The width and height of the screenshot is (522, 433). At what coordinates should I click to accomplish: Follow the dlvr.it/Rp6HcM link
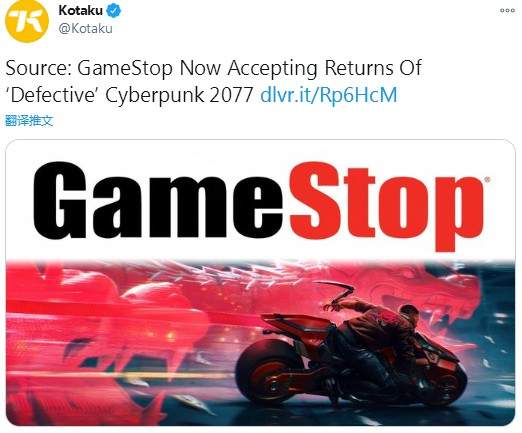tap(328, 95)
